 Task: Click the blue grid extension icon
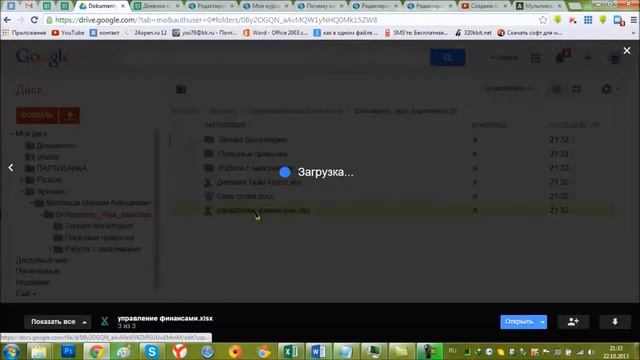pyautogui.click(x=588, y=20)
